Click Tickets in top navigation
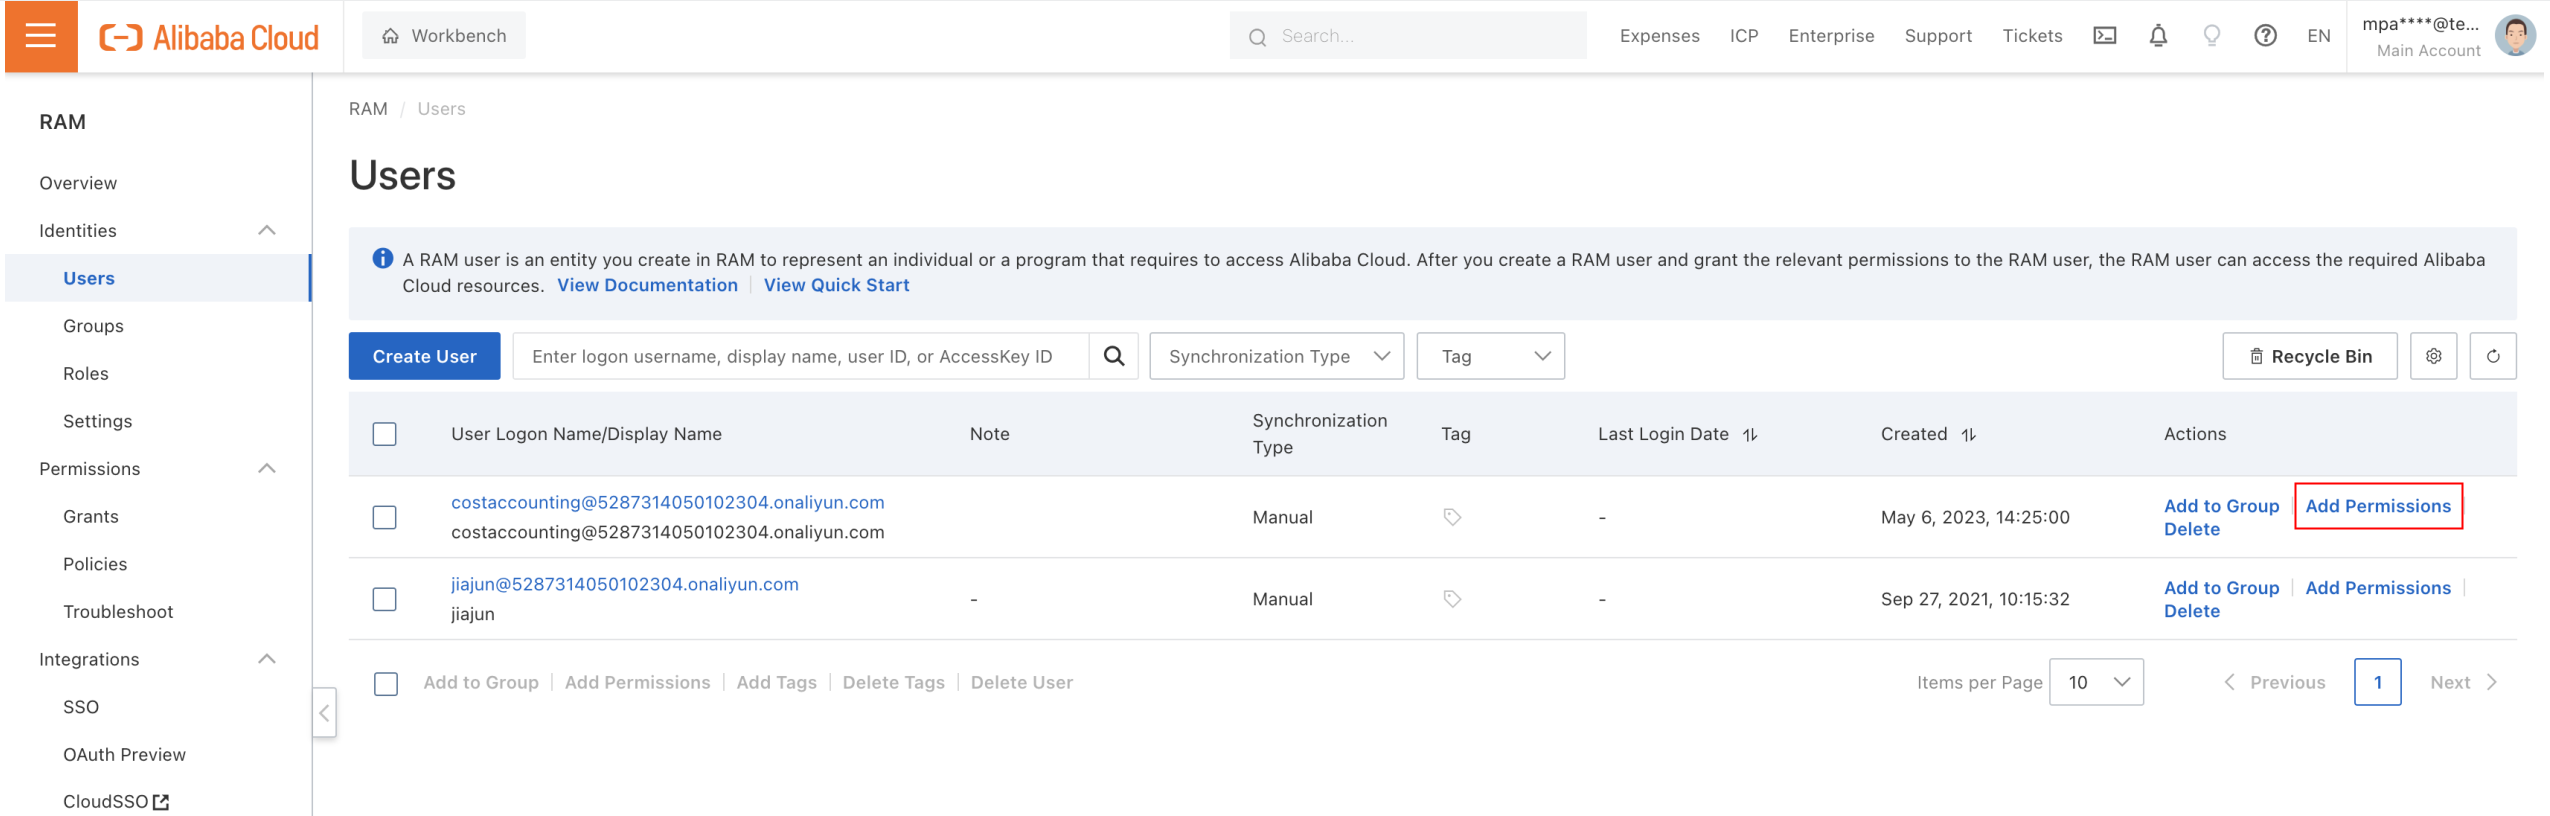The image size is (2550, 816). 2032,36
